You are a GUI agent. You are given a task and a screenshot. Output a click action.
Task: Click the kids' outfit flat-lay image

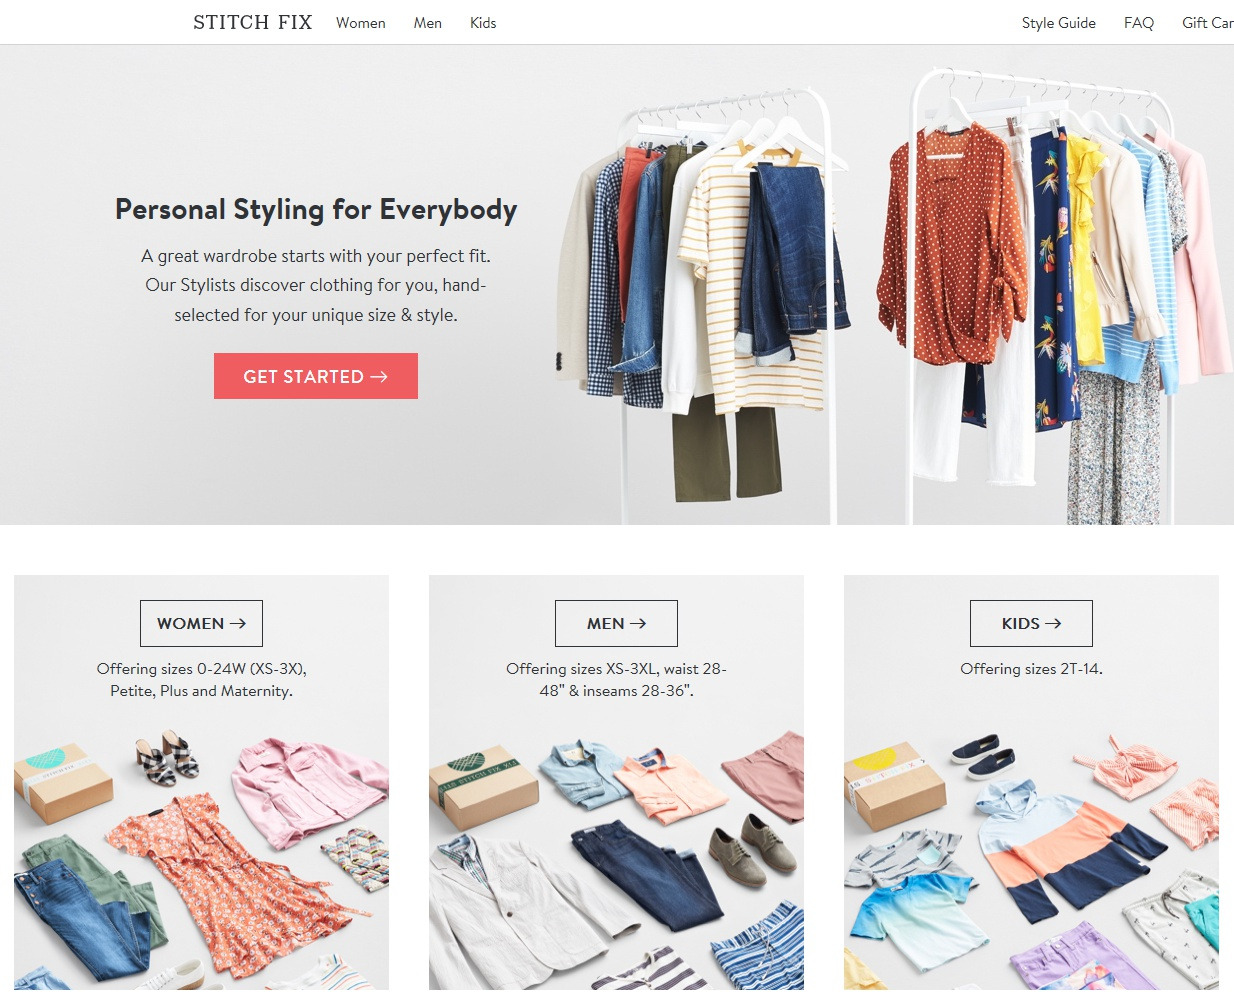pos(1031,862)
